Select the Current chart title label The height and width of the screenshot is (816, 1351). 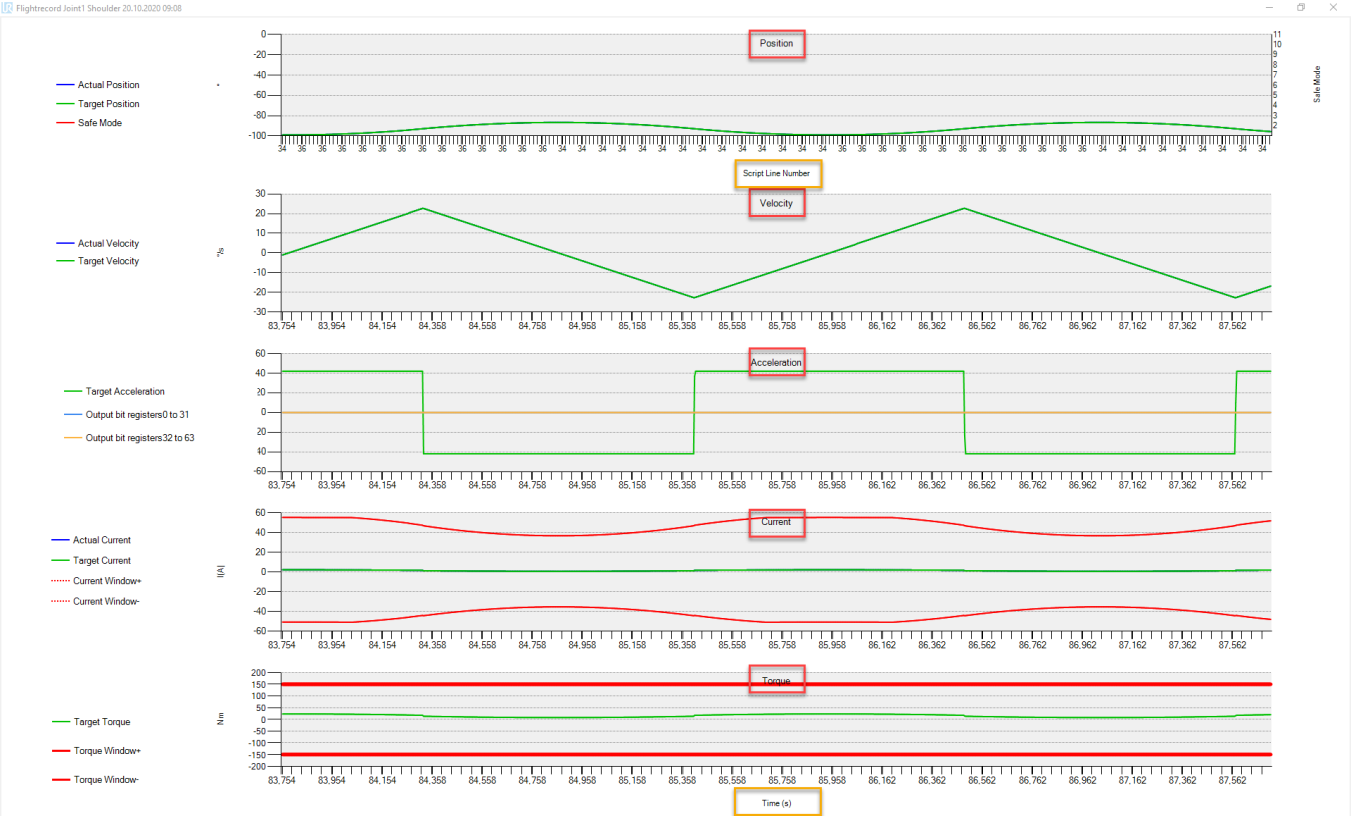pyautogui.click(x=777, y=522)
